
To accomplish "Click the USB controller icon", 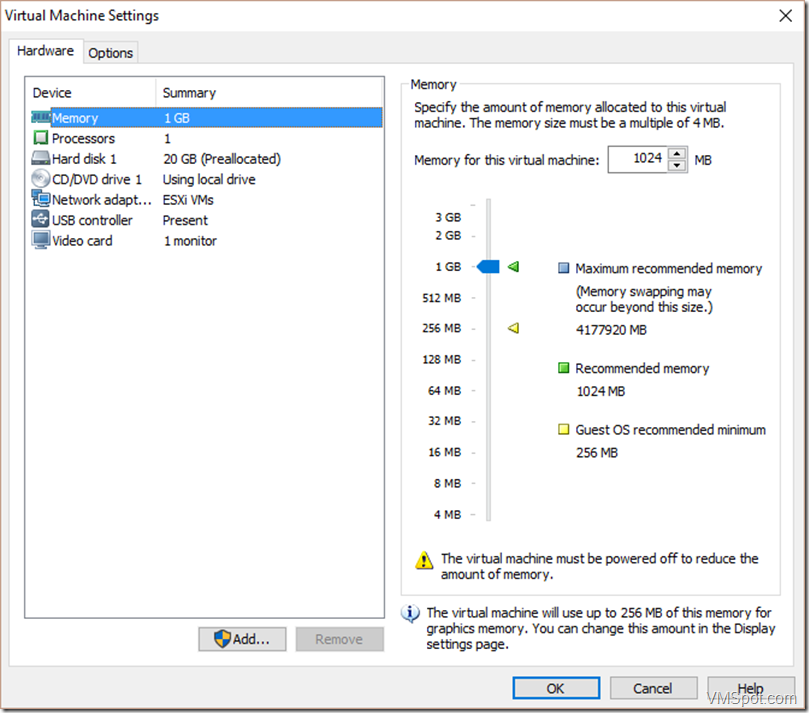I will click(x=40, y=219).
